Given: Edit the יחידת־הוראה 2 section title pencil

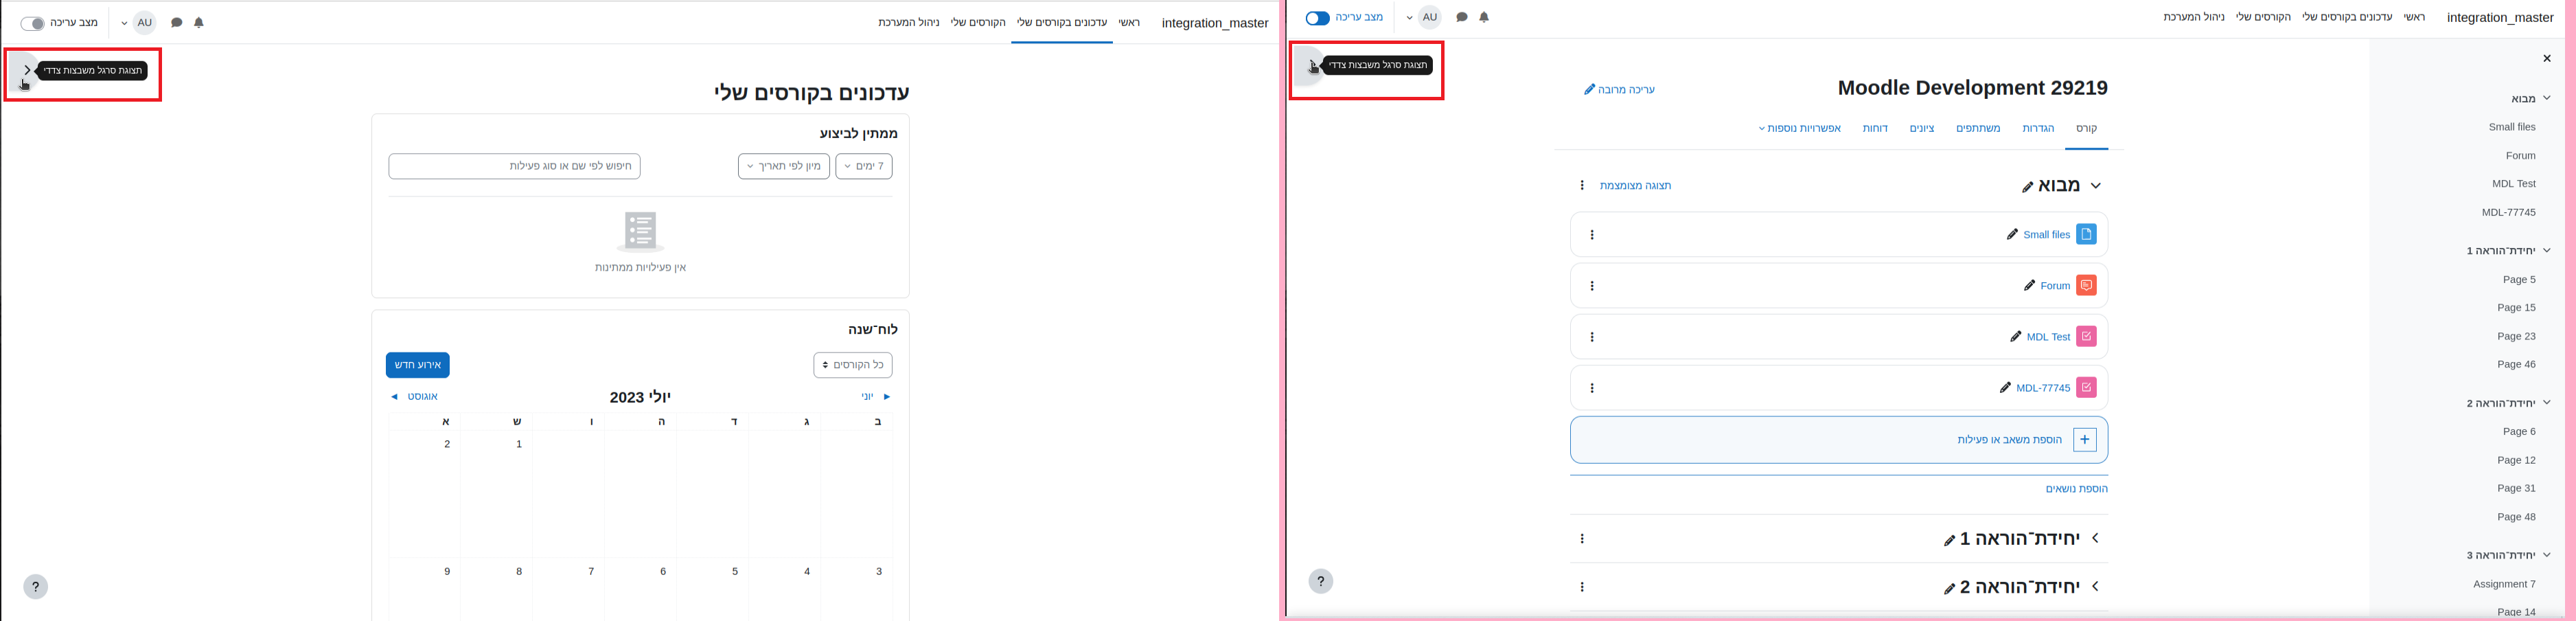Looking at the screenshot, I should [1949, 589].
